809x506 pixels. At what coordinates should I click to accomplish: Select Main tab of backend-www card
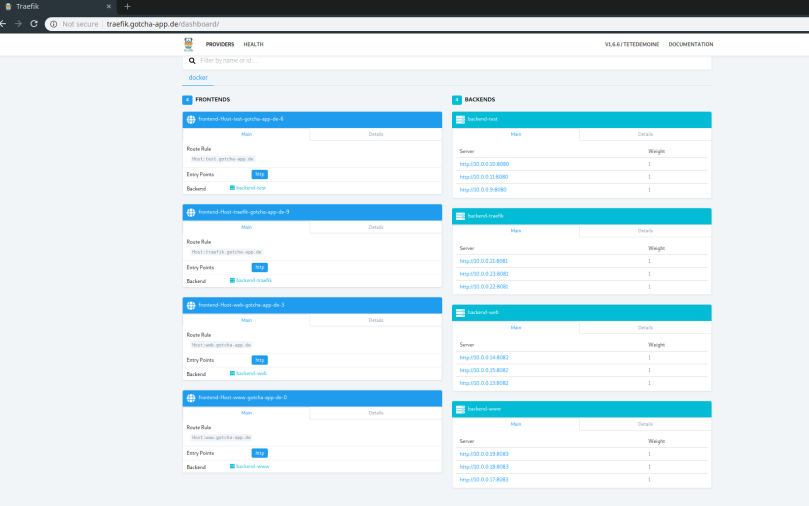[x=515, y=424]
